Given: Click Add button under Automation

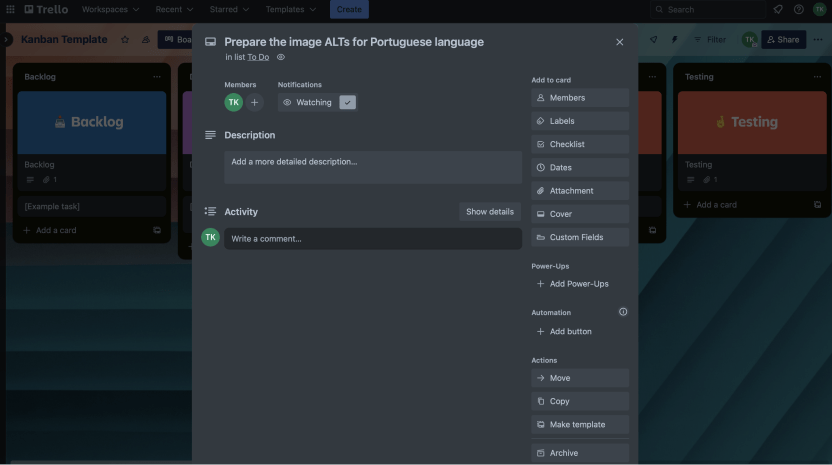Looking at the screenshot, I should [x=580, y=332].
